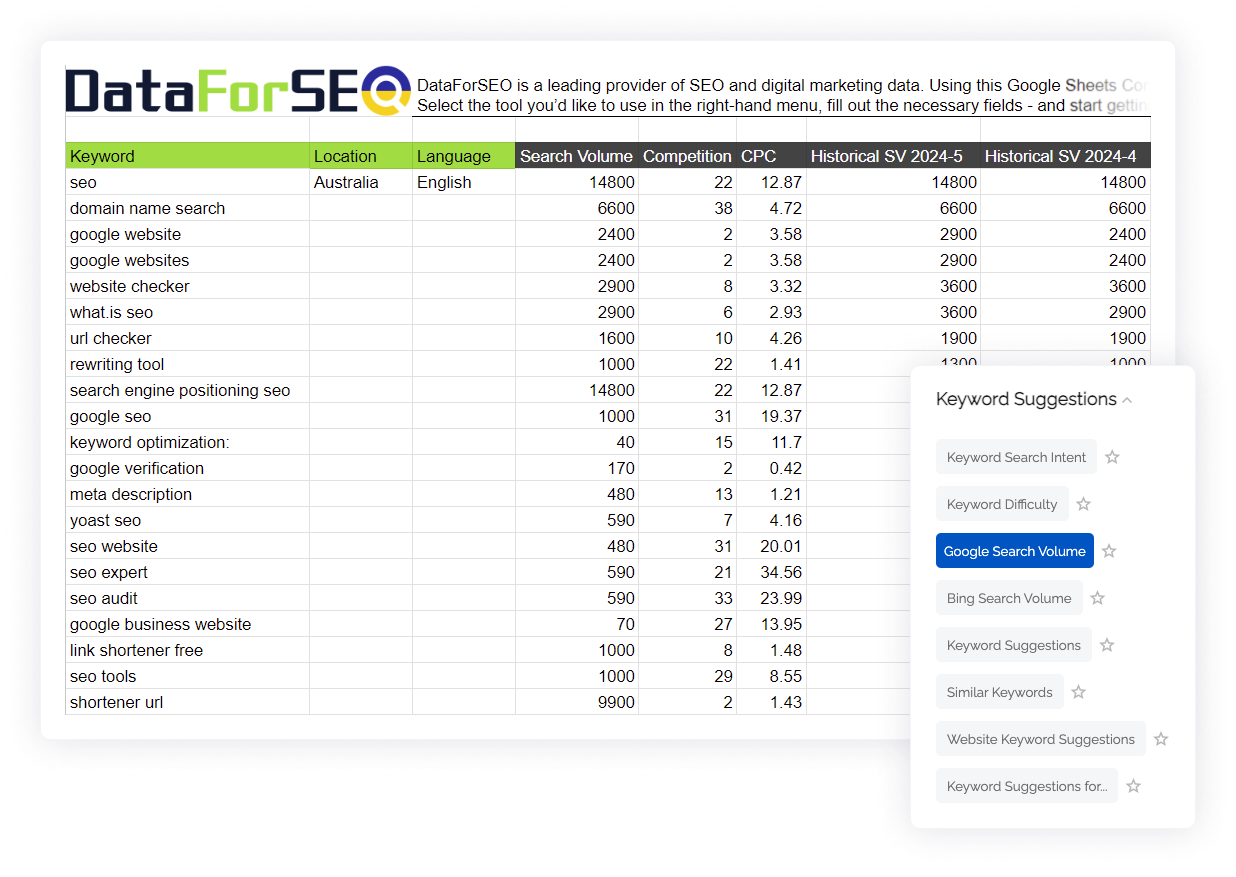Click 'search engine positioning seo' cell
The width and height of the screenshot is (1236, 877).
(x=187, y=390)
